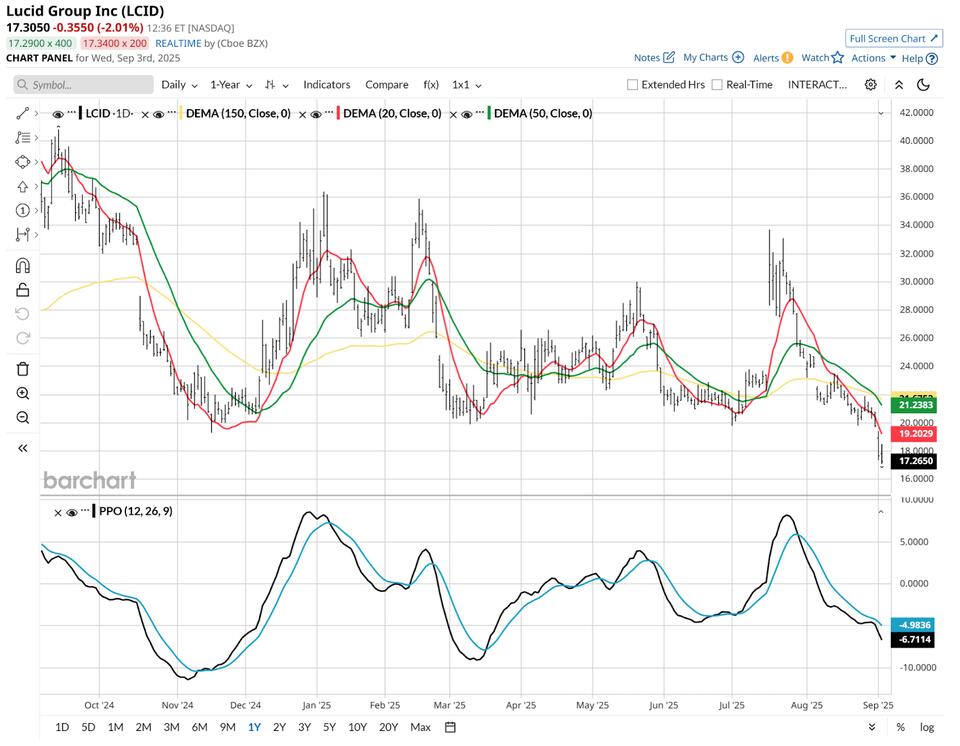Remove the PPO (12, 26, 9) study
Image resolution: width=960 pixels, height=746 pixels.
(x=58, y=513)
